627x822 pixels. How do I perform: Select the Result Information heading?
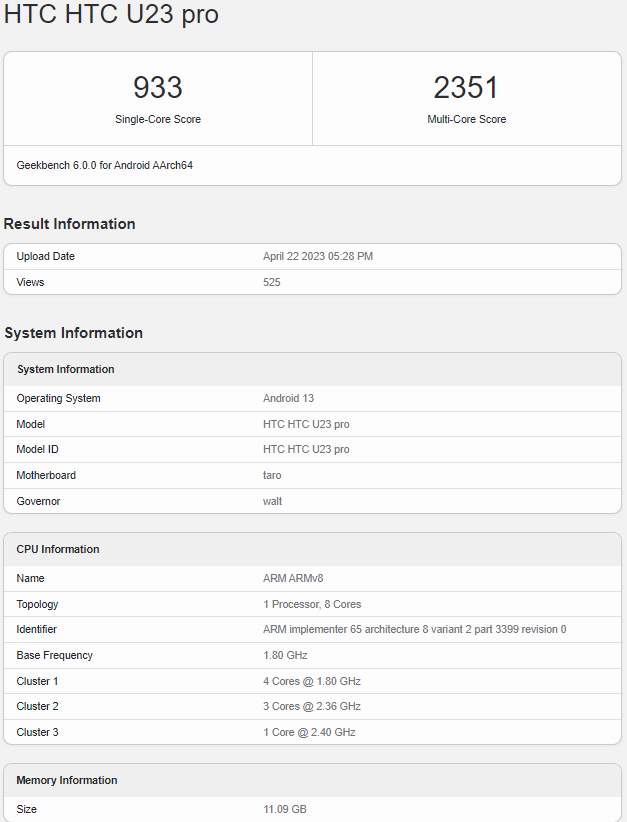[70, 224]
